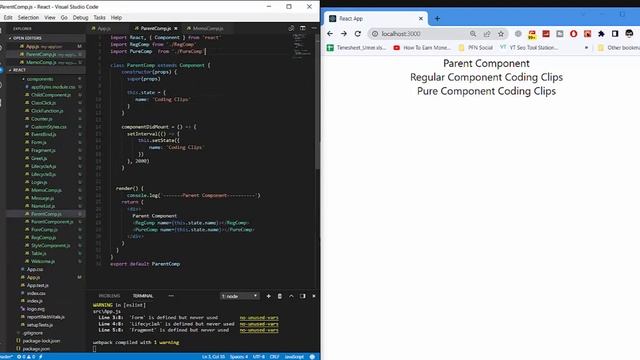Go forward in the Chrome browser
Viewport: 640px width, 360px height.
(344, 34)
